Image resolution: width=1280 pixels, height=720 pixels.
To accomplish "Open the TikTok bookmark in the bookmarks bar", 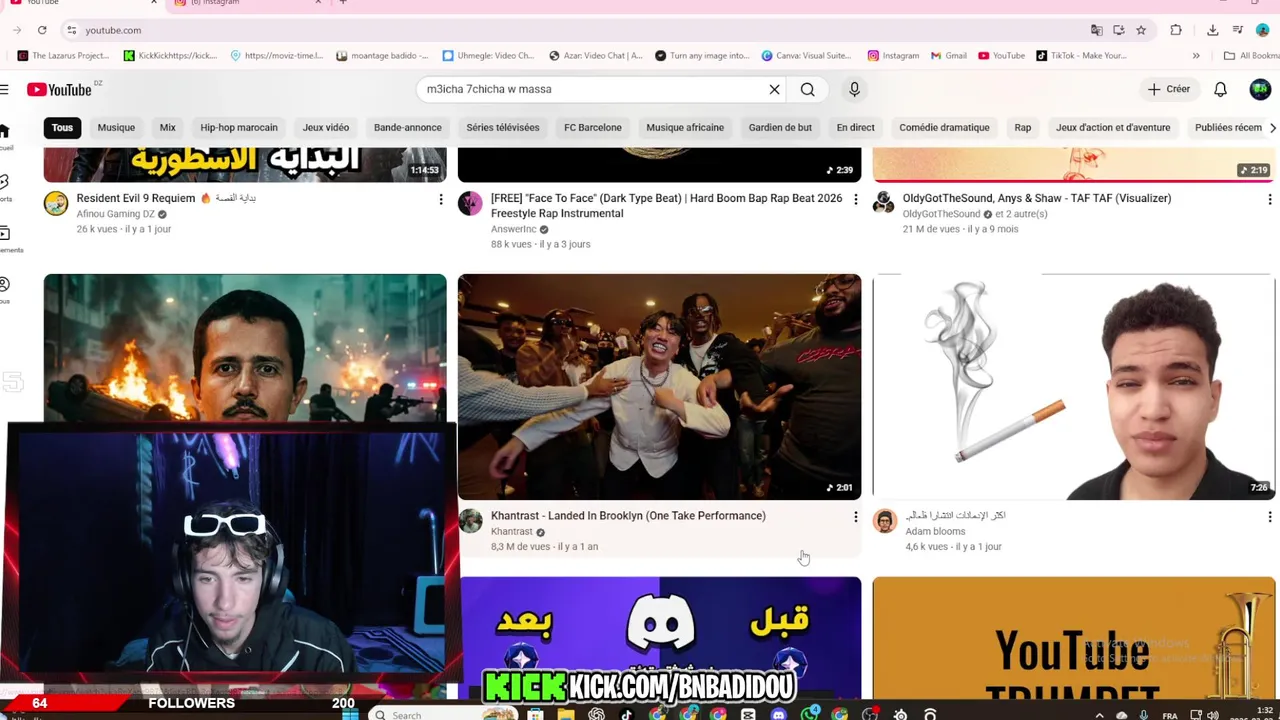I will [x=1081, y=56].
